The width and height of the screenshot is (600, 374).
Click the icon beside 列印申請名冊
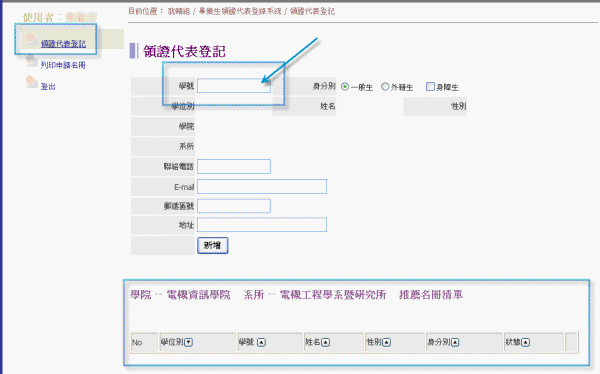tap(32, 61)
